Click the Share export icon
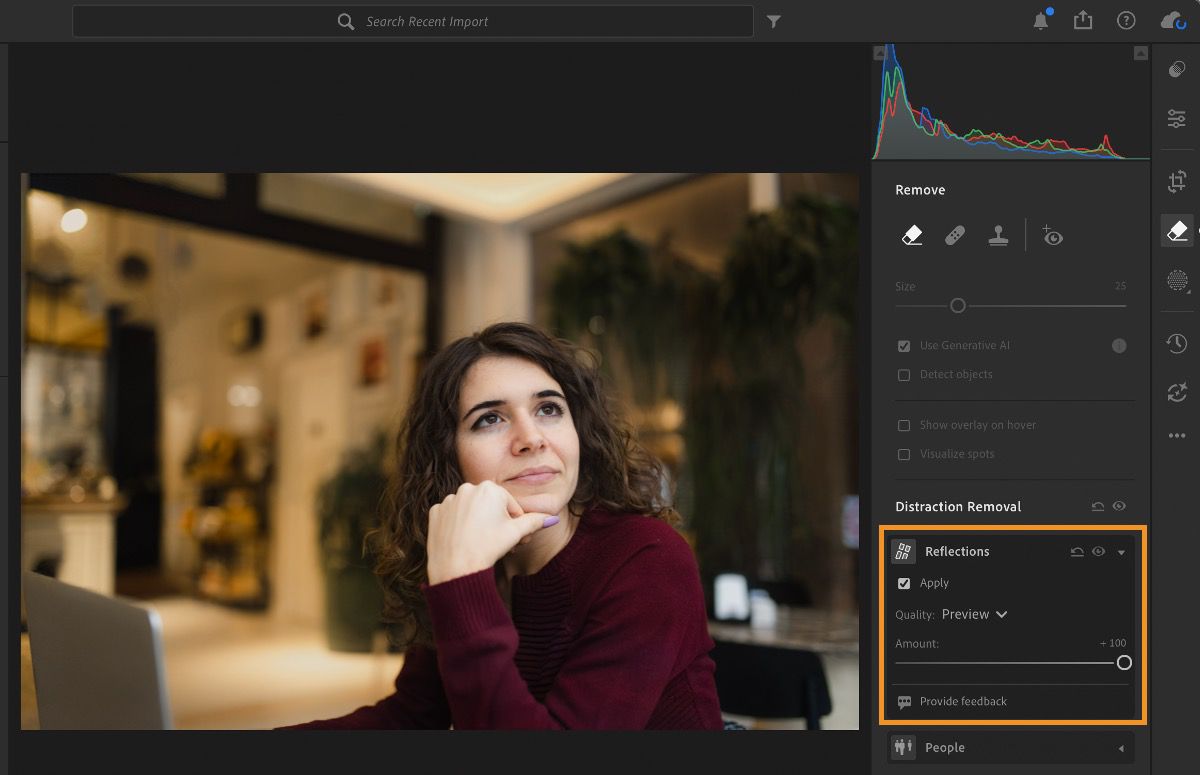The width and height of the screenshot is (1200, 775). [1083, 21]
